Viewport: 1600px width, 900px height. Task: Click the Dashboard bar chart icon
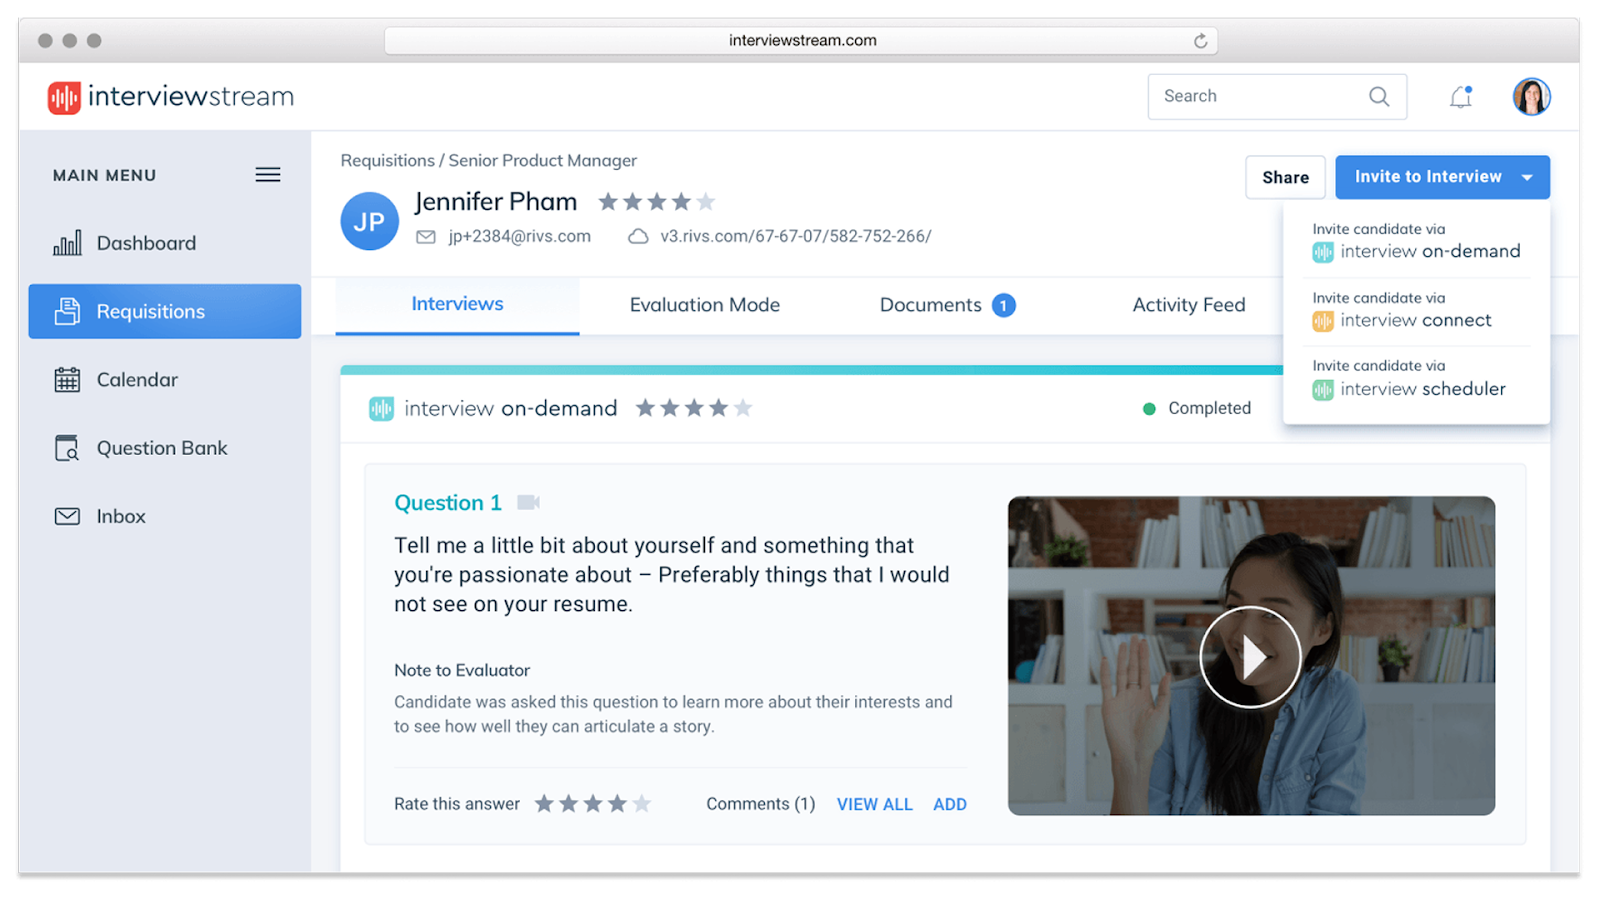click(x=67, y=243)
